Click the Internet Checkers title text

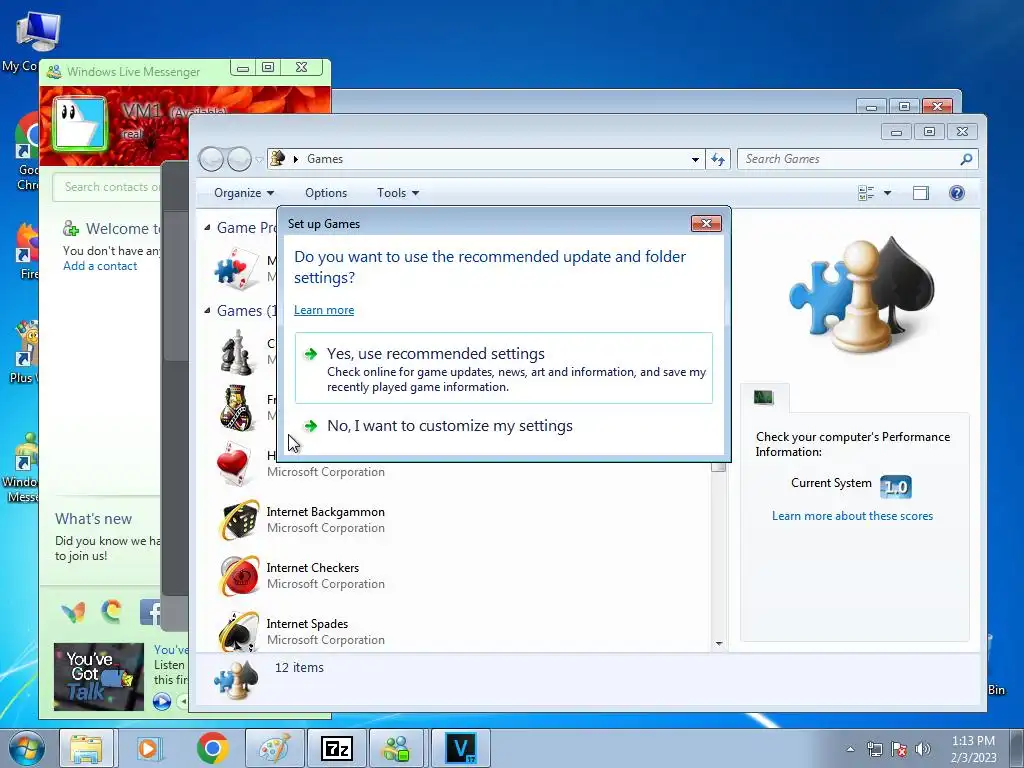[313, 568]
